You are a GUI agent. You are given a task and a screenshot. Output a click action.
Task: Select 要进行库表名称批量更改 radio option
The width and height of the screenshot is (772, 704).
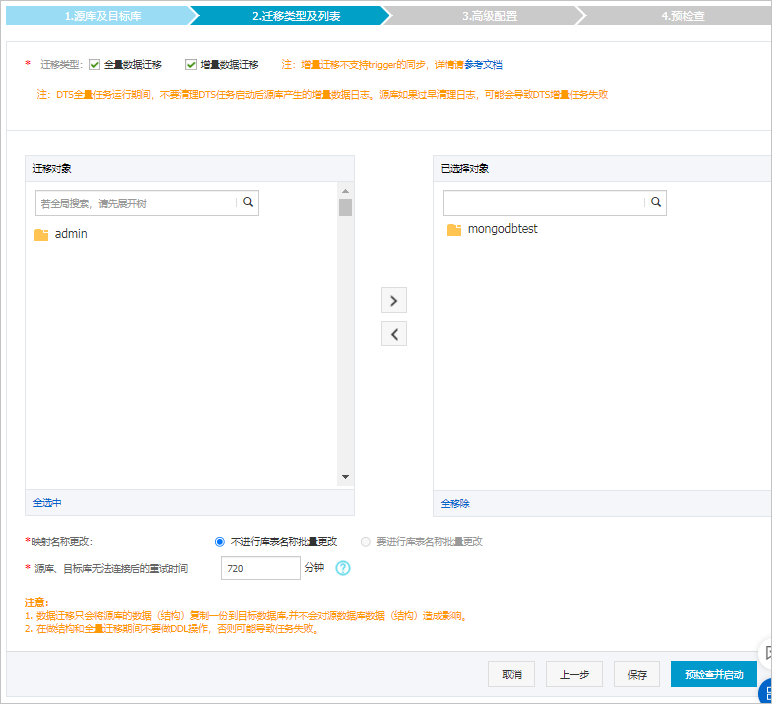point(365,542)
